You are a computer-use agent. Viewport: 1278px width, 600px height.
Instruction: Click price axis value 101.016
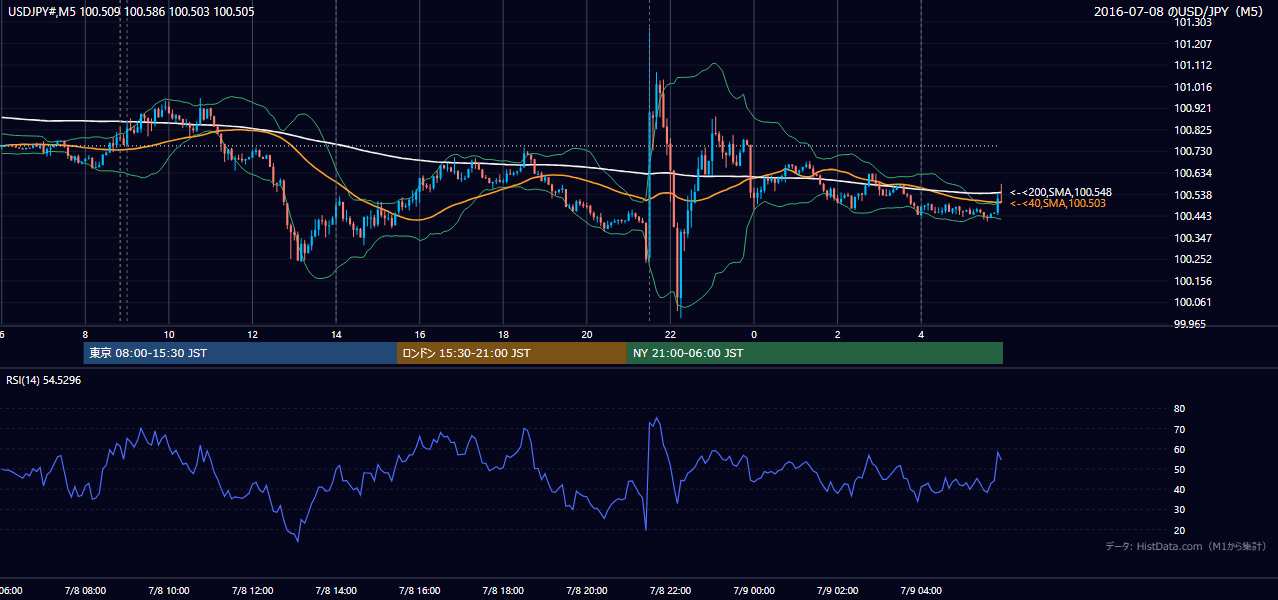(1193, 87)
